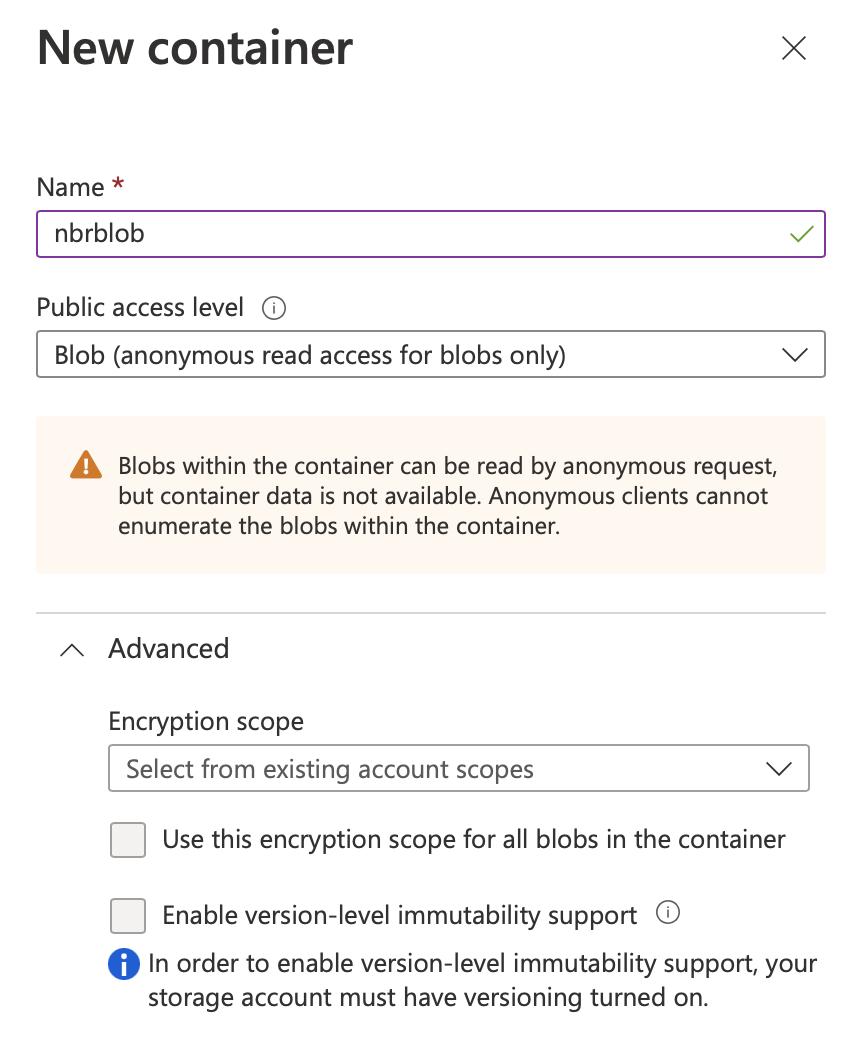858x1058 pixels.
Task: Select the Blob anonymous read access combo box
Action: tap(431, 354)
